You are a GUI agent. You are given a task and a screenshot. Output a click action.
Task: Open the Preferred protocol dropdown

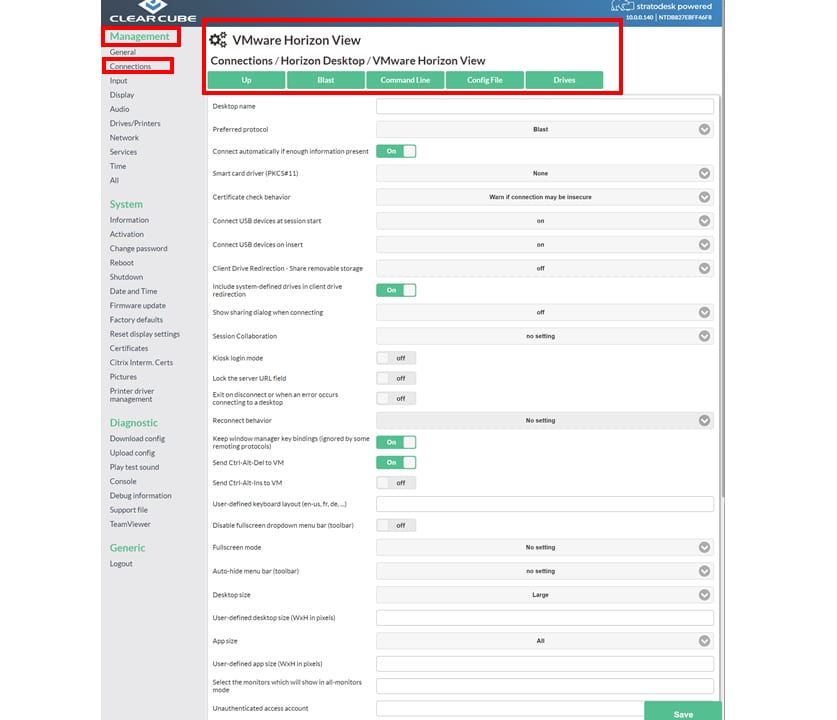tap(544, 130)
